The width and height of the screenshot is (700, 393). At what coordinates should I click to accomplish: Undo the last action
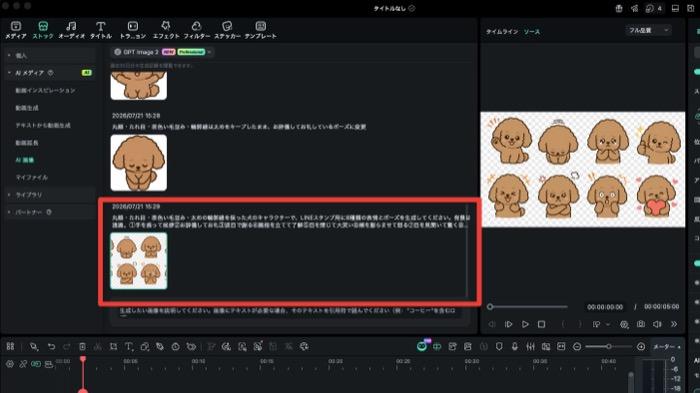pos(51,347)
